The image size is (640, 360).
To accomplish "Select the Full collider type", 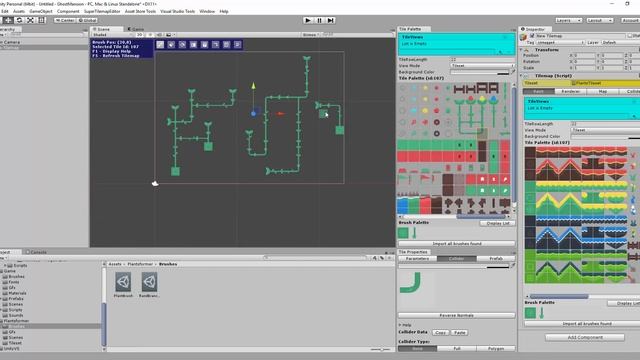I will click(x=456, y=349).
